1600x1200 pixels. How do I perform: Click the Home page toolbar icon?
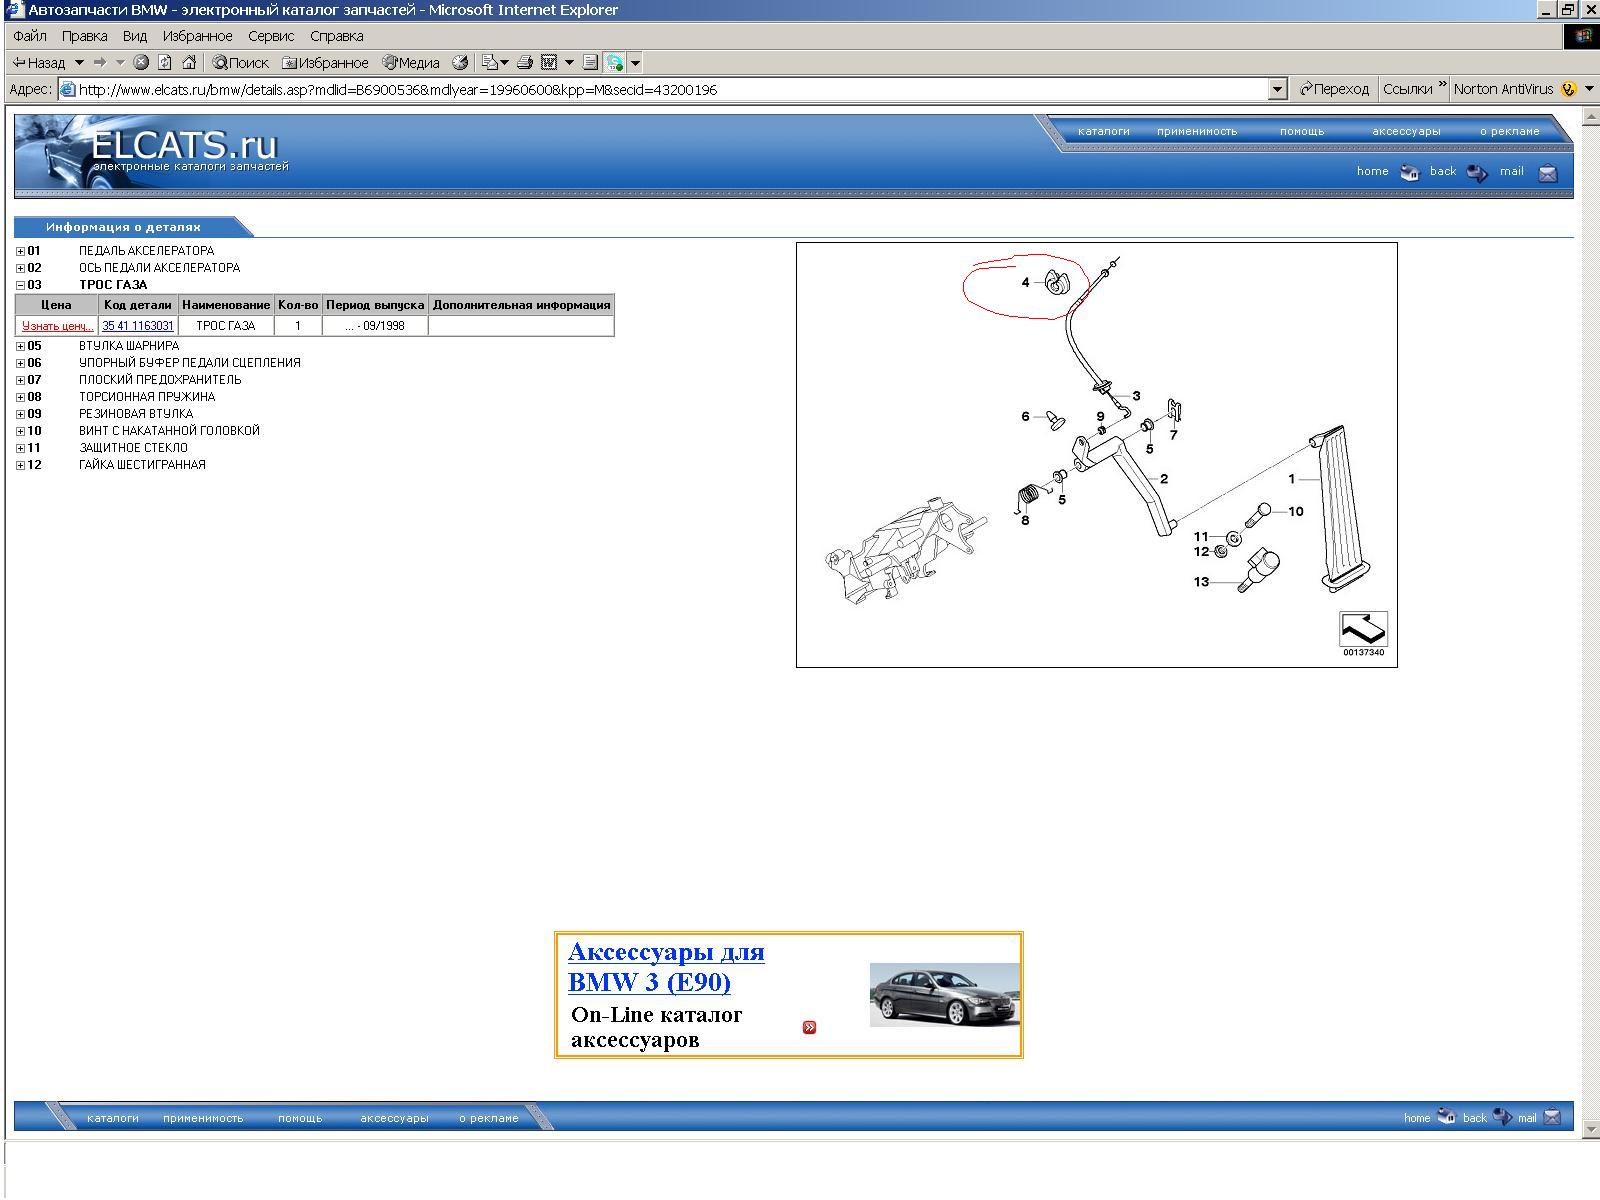pos(188,62)
